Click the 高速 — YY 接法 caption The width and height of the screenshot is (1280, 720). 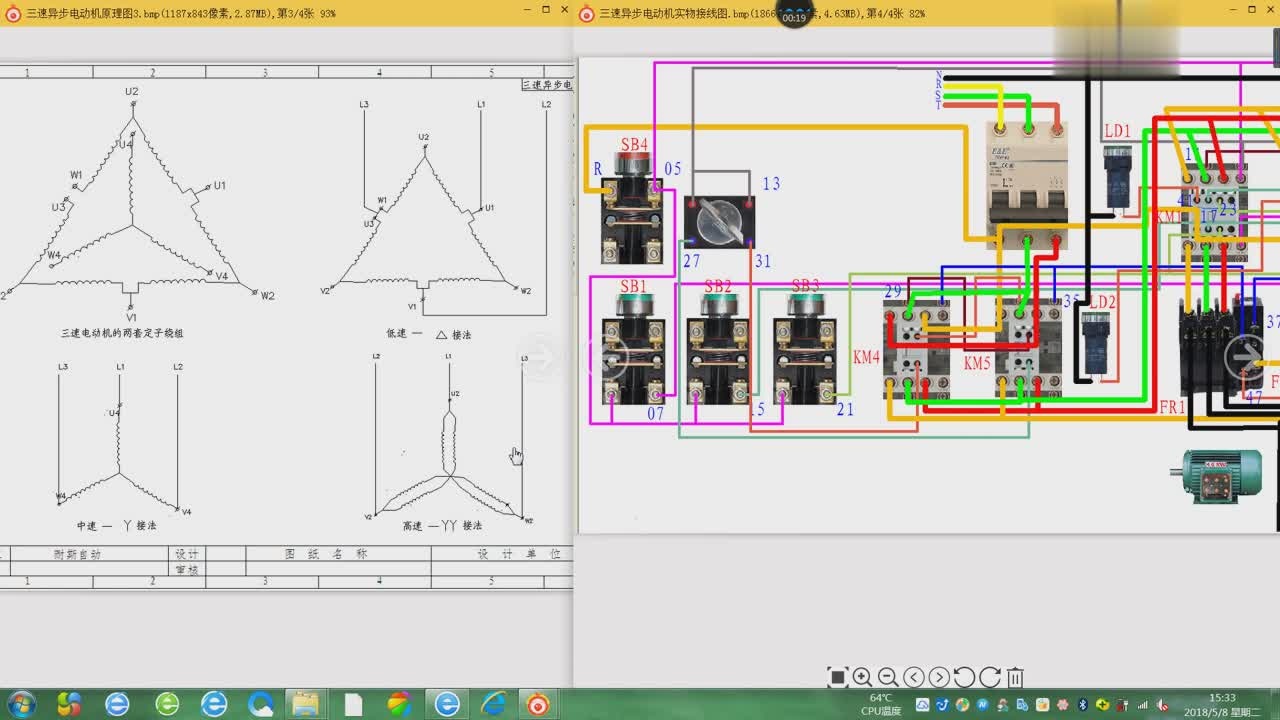tap(441, 525)
